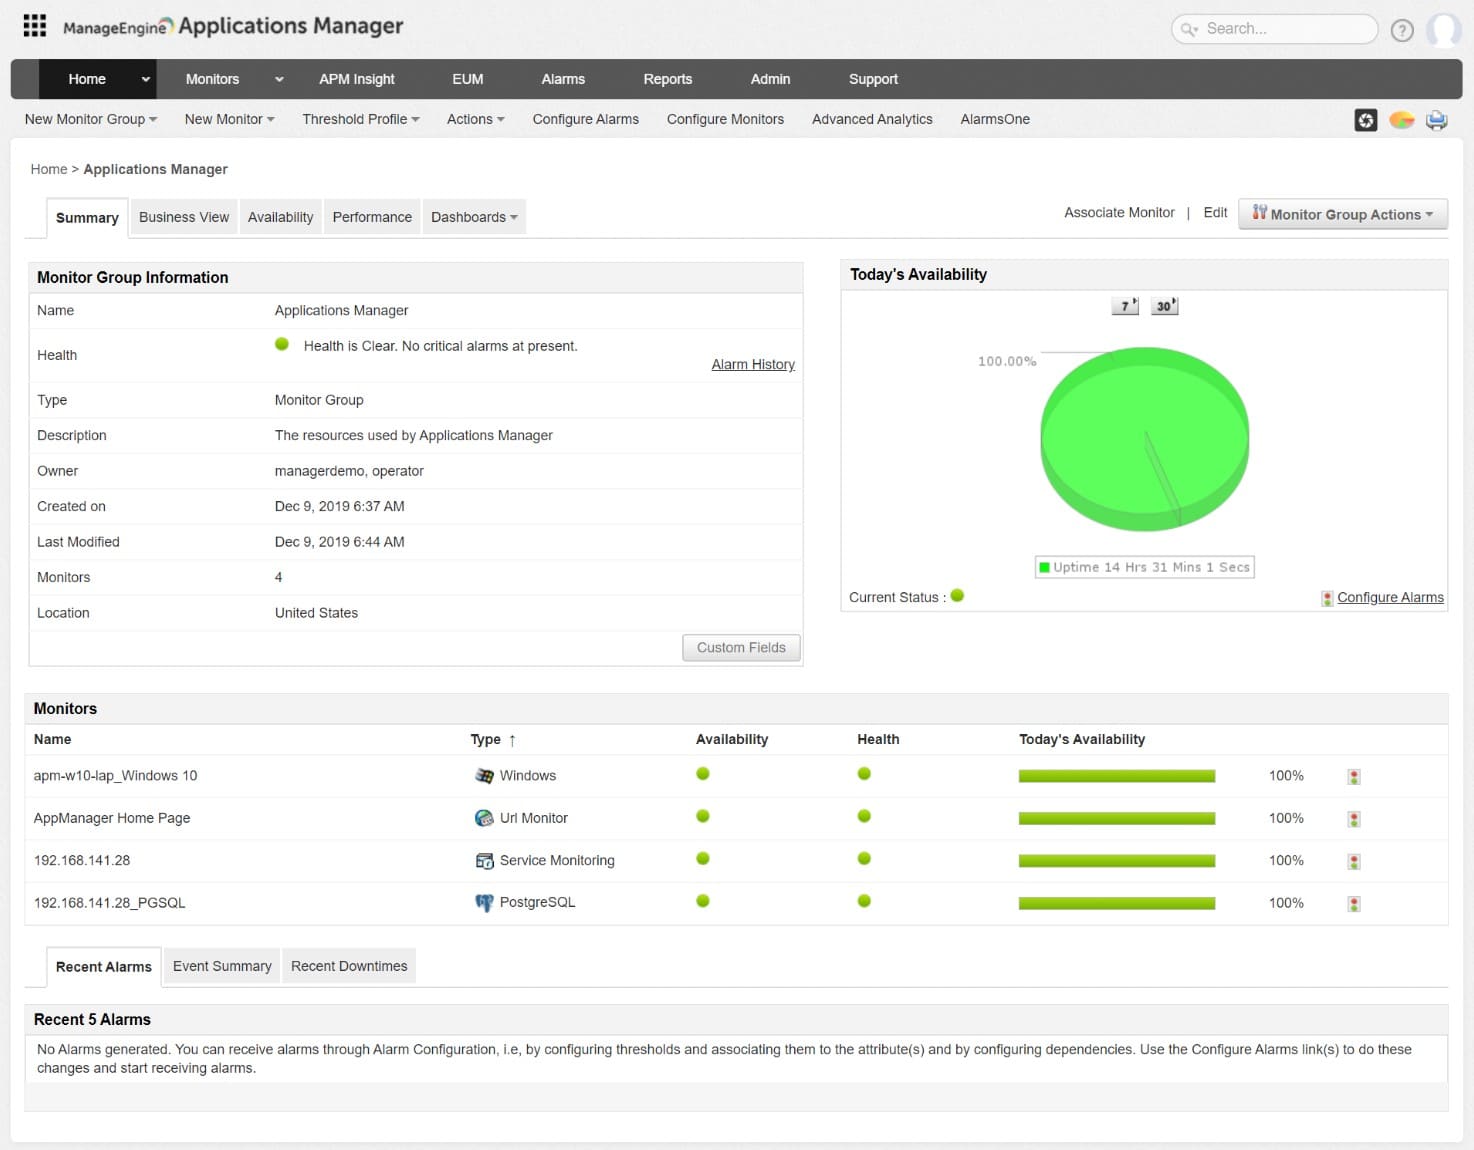Select the Event Summary tab
The height and width of the screenshot is (1150, 1474).
tap(222, 966)
